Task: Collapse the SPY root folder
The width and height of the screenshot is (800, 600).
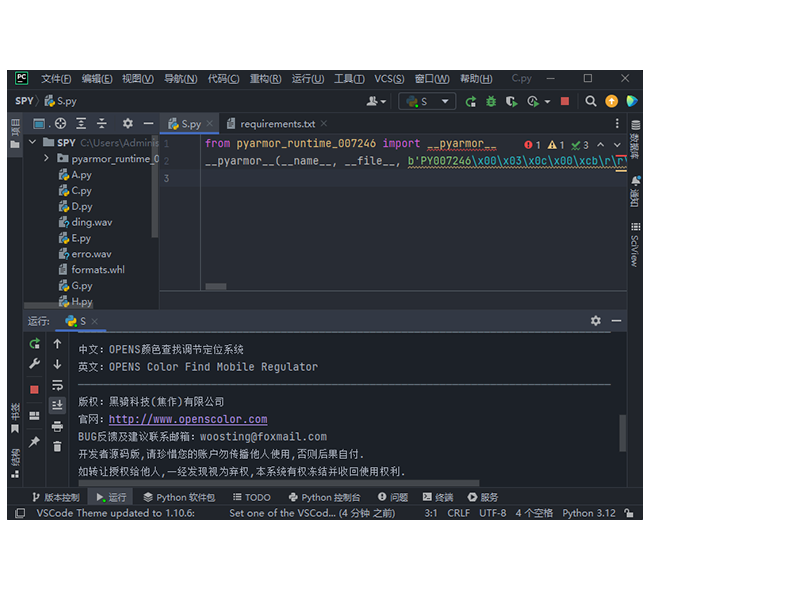Action: (33, 142)
